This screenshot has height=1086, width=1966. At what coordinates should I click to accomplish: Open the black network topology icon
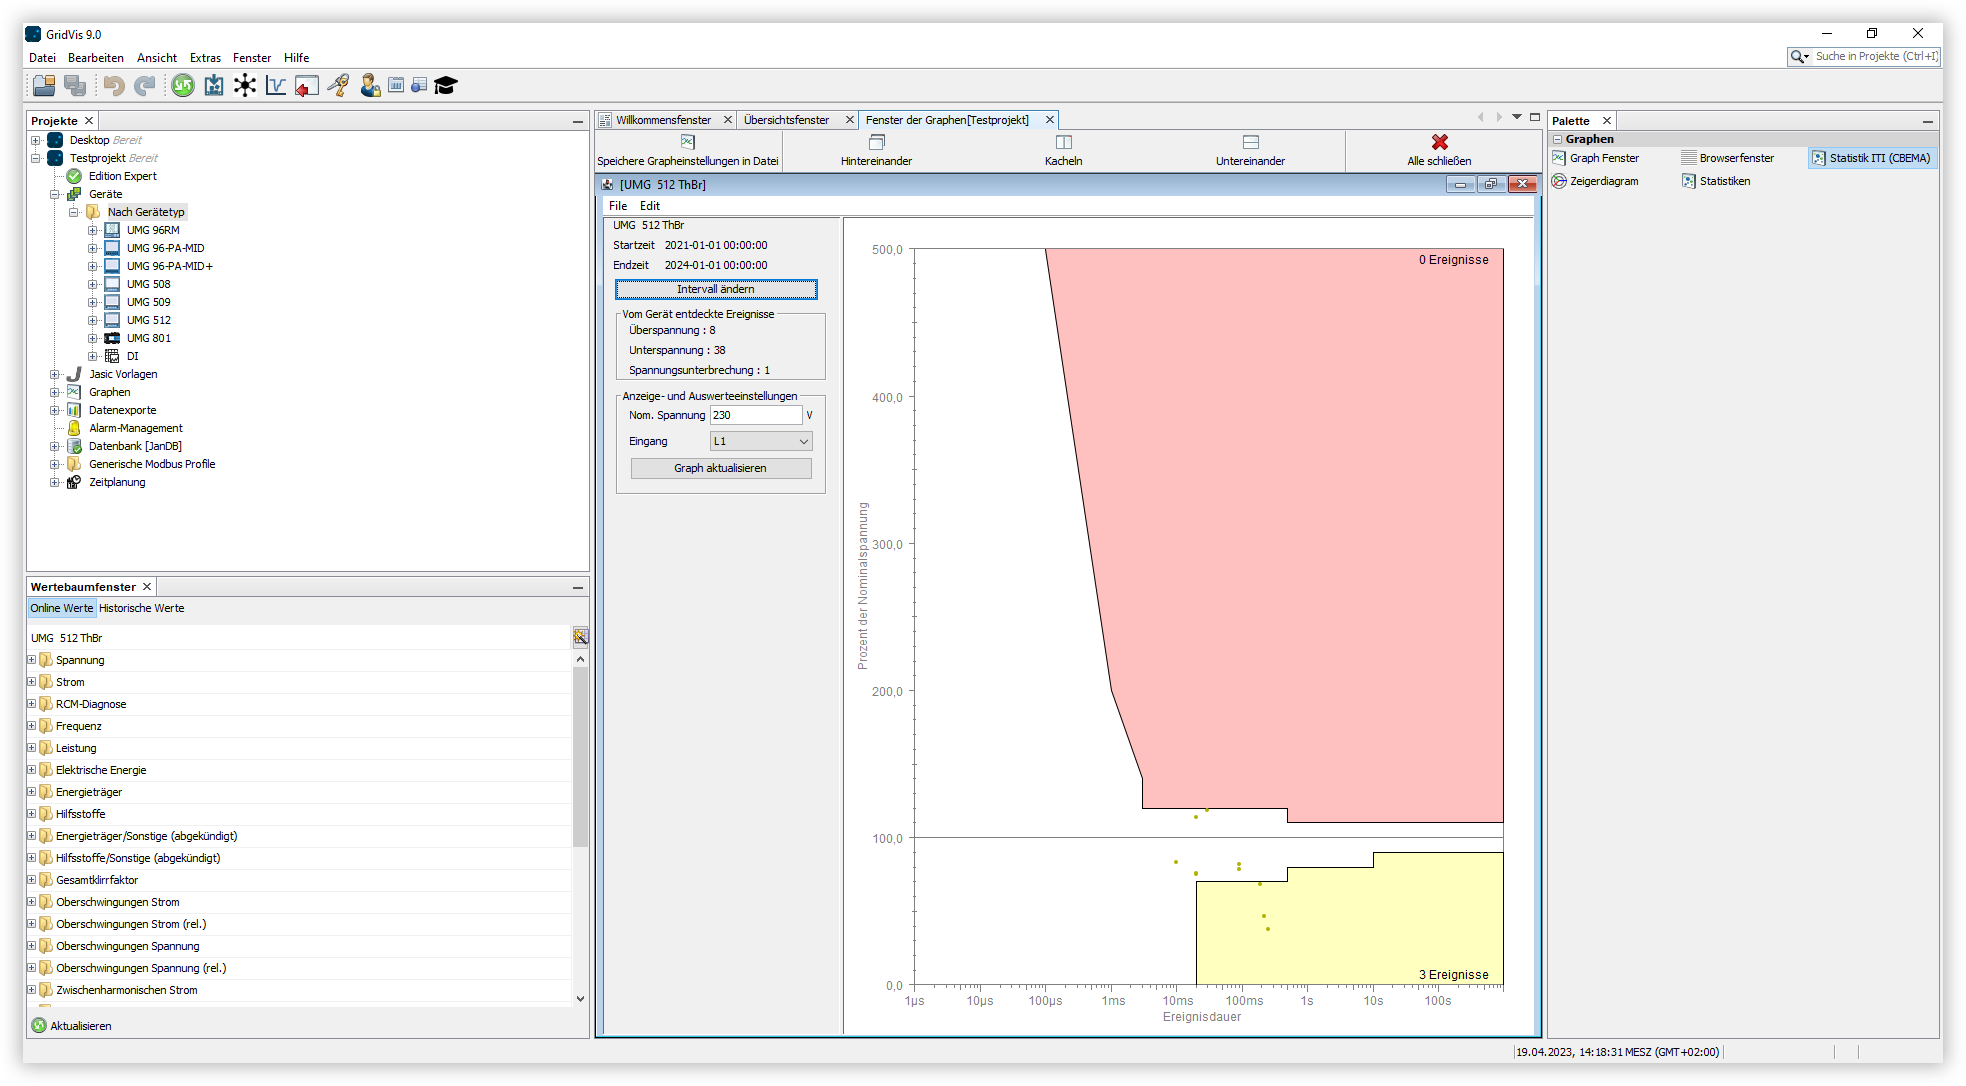[x=245, y=86]
